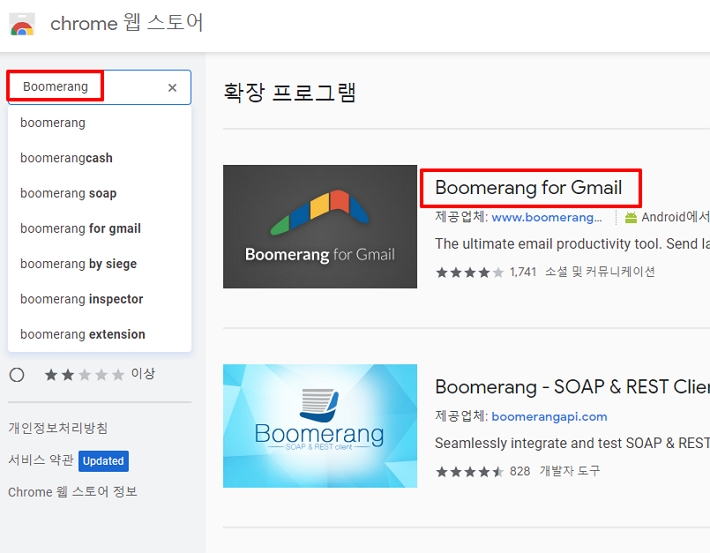Click the chrome 웹 스토어 header title
This screenshot has width=710, height=553.
pos(126,23)
